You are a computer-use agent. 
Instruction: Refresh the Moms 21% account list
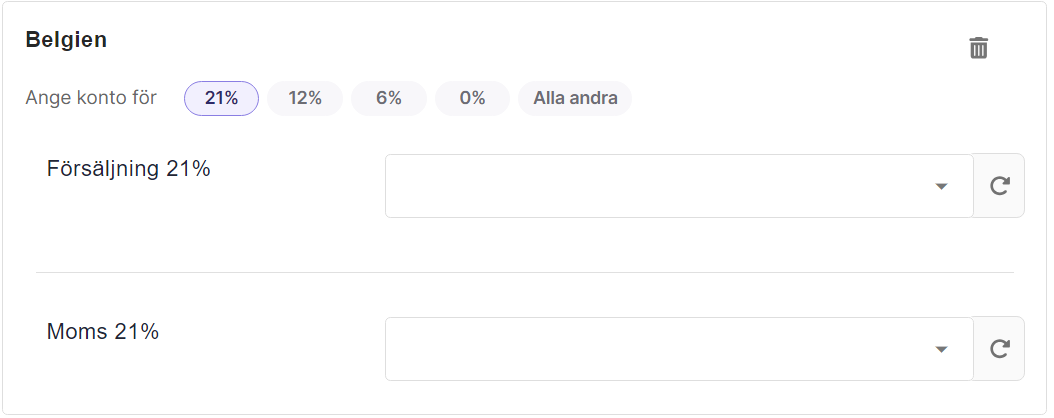click(x=1000, y=348)
